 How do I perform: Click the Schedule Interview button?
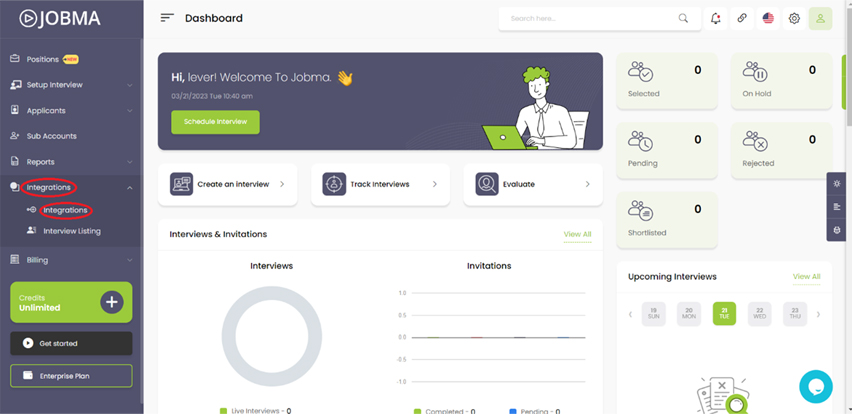(215, 122)
